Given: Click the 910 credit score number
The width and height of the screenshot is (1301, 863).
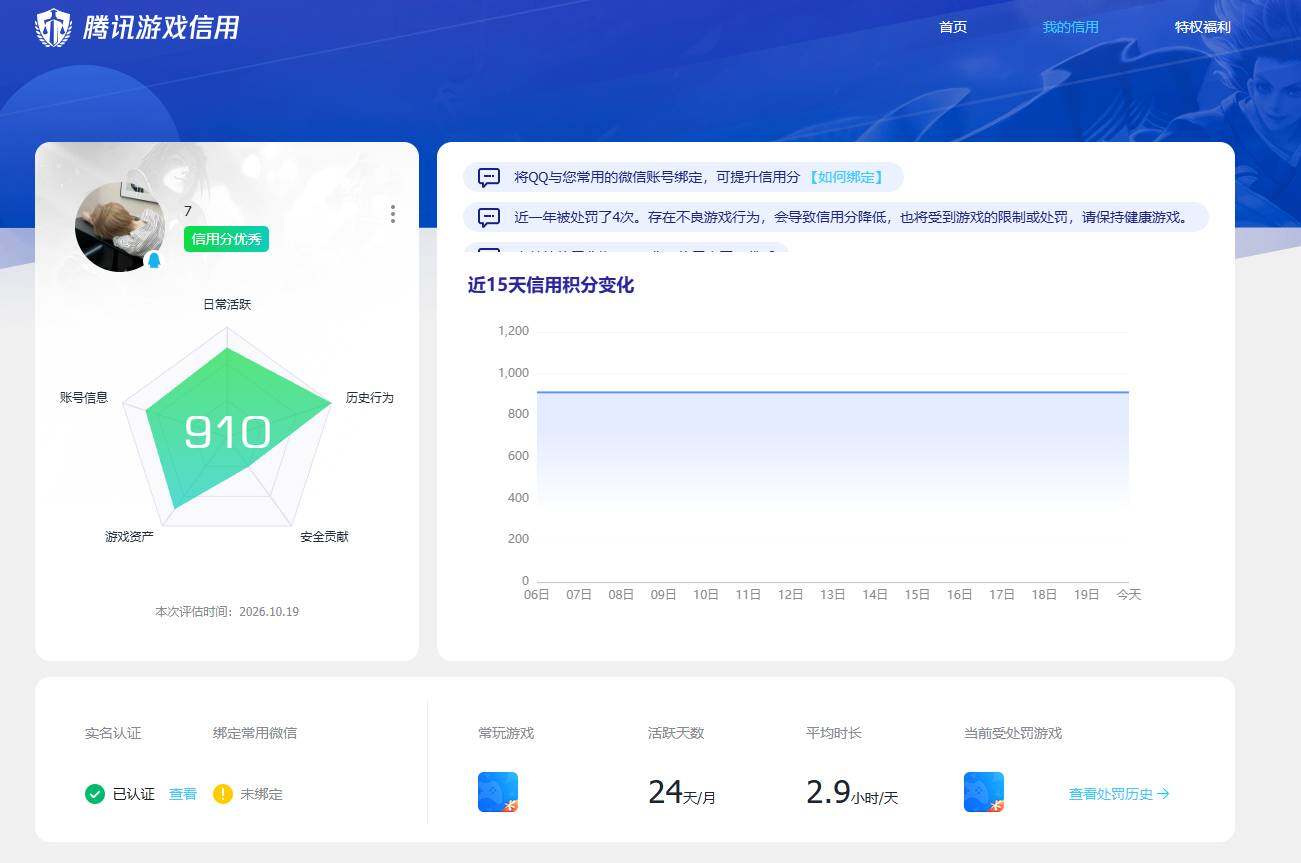Looking at the screenshot, I should point(227,433).
